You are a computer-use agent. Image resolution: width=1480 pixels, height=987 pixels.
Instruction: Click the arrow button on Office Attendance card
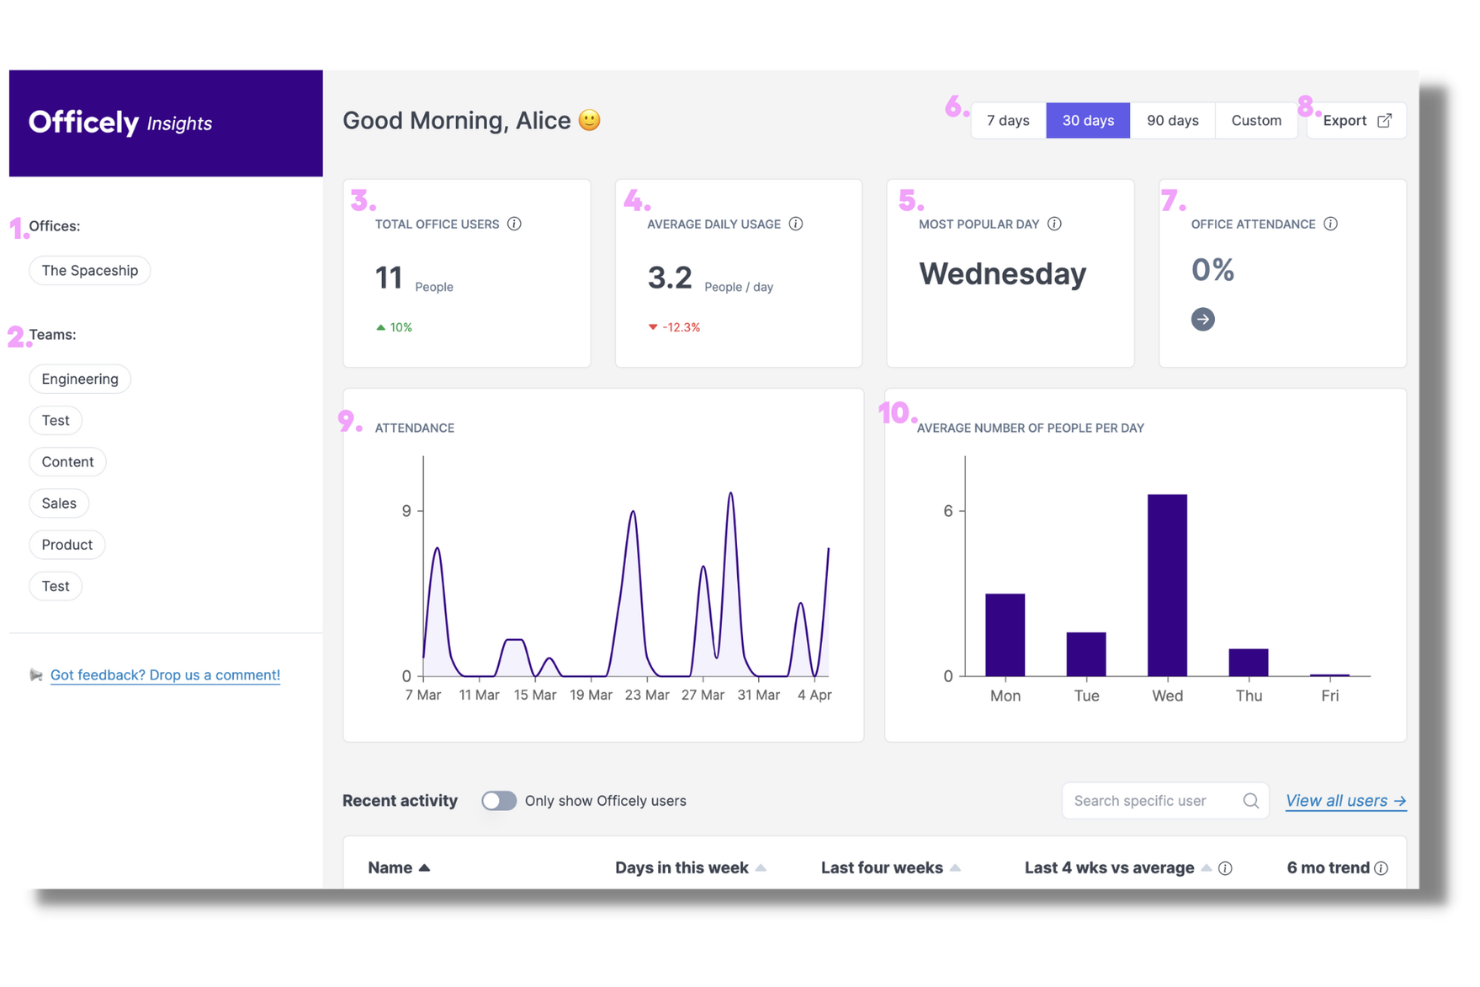click(x=1203, y=319)
